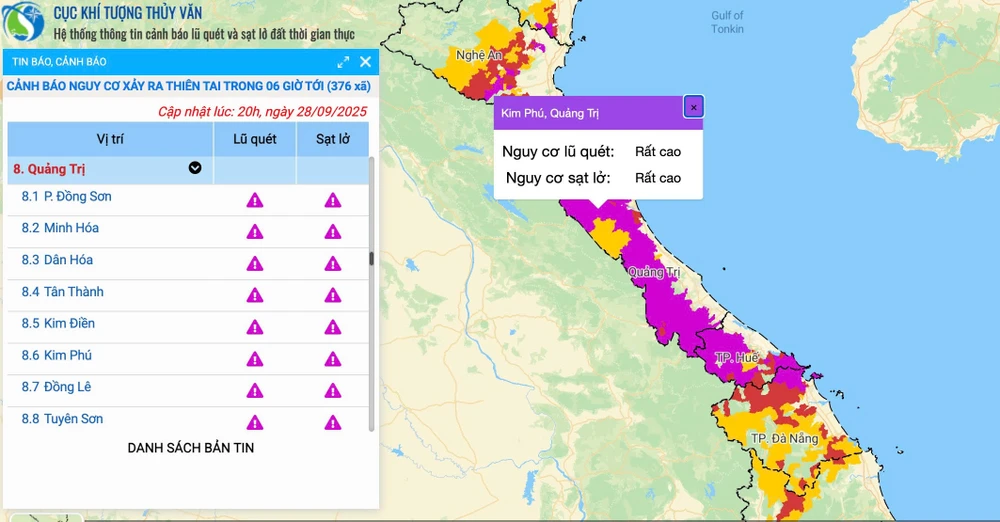Image resolution: width=1000 pixels, height=522 pixels.
Task: Collapse the Quảng Trị province group
Action: coord(195,168)
